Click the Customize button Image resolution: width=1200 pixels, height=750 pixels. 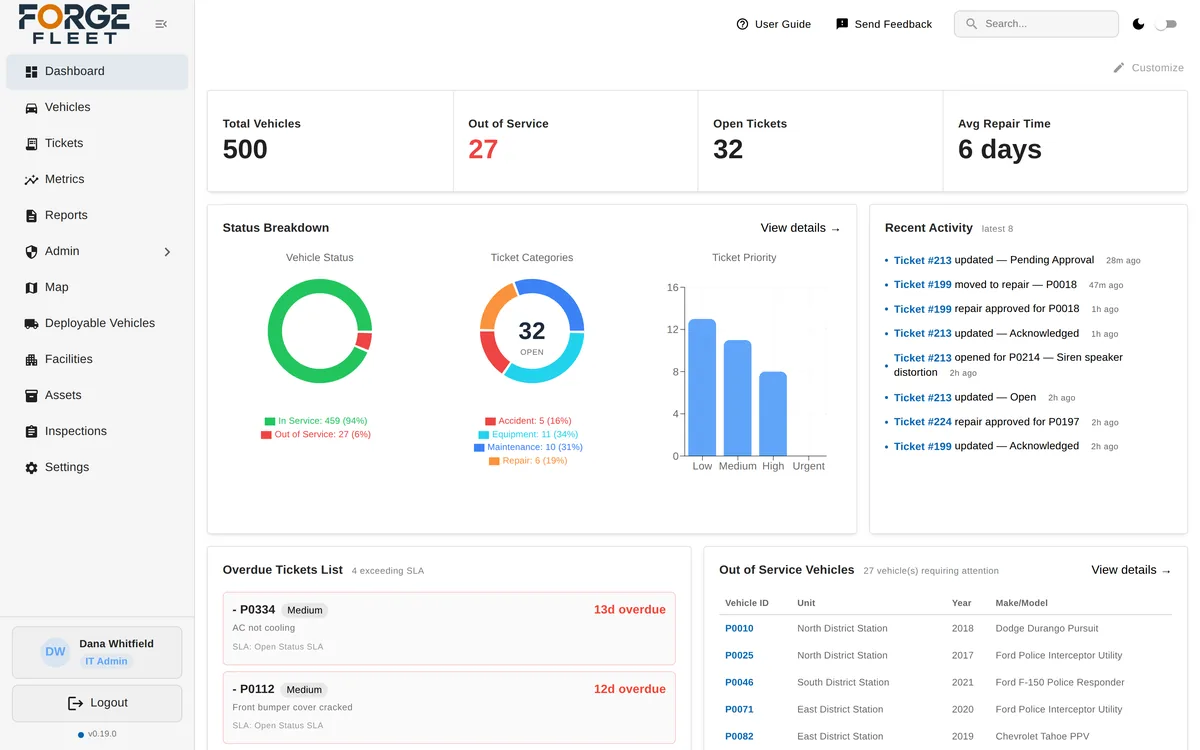1148,68
